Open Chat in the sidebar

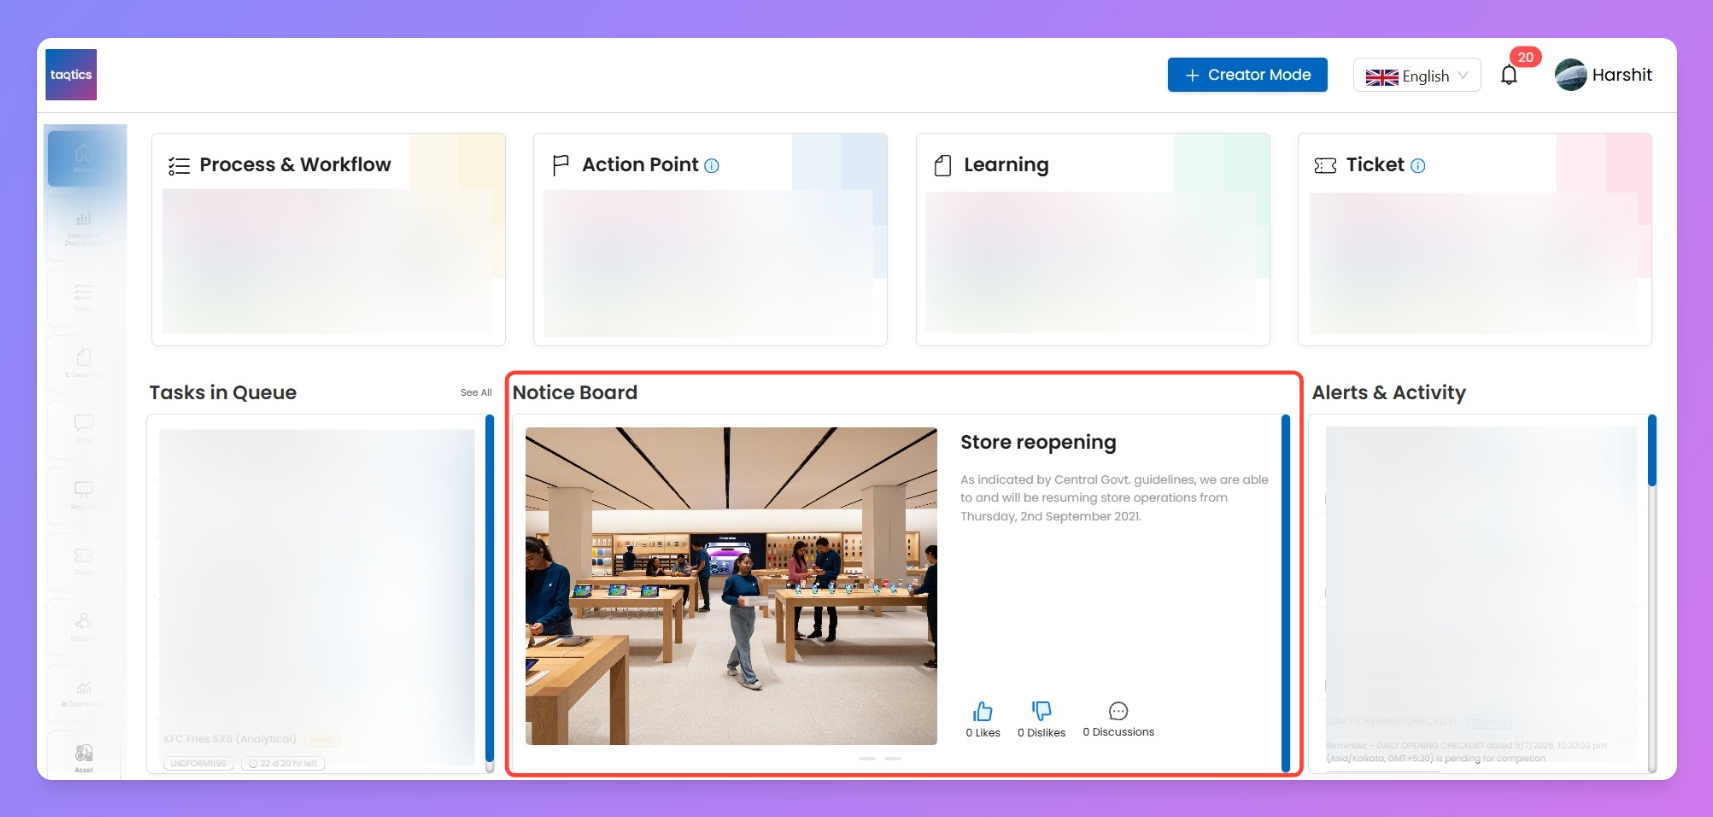tap(84, 429)
